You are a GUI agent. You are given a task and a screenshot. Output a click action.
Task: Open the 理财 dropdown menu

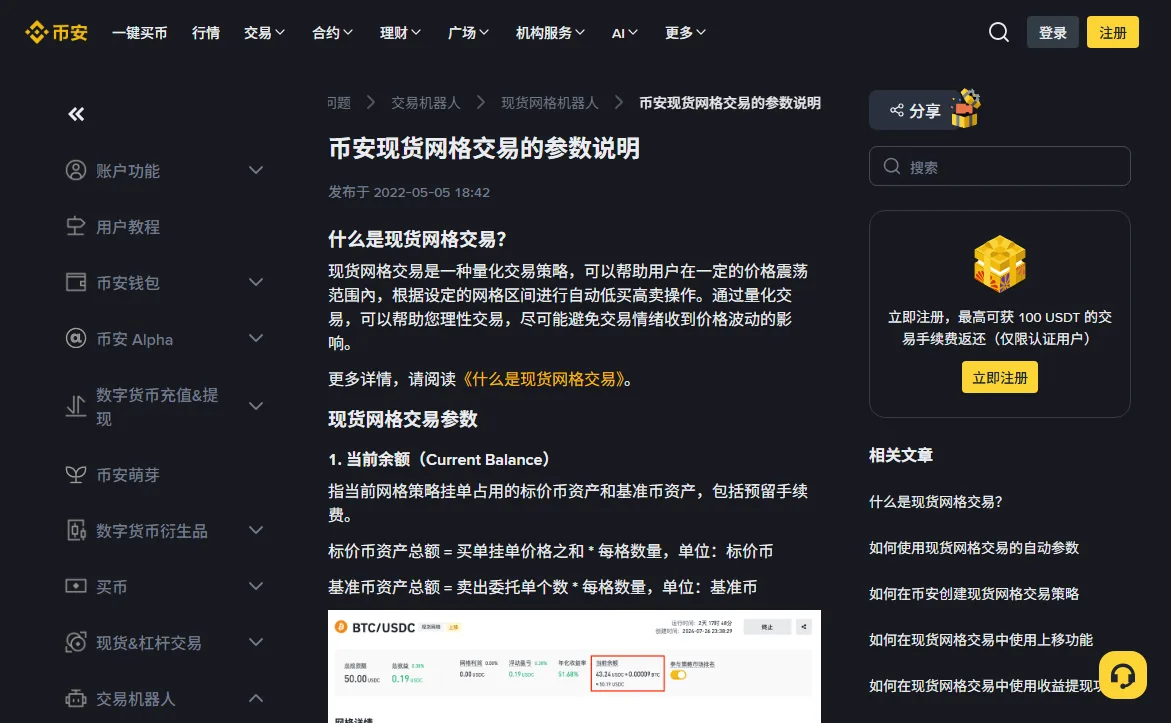pos(400,33)
